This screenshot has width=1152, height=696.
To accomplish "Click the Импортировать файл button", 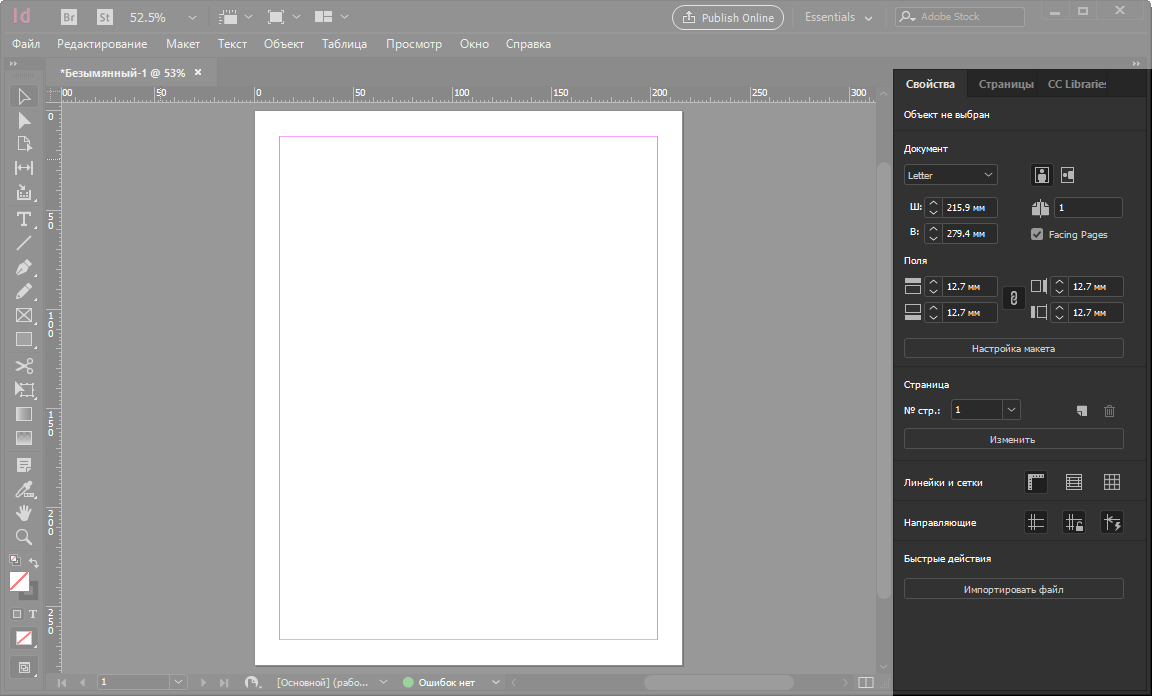I will [1013, 589].
